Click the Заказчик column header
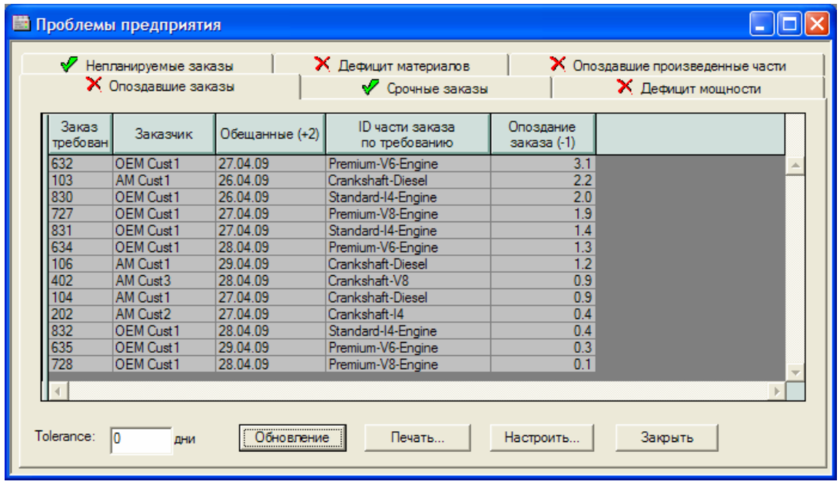Viewport: 840px width, 485px height. 163,134
